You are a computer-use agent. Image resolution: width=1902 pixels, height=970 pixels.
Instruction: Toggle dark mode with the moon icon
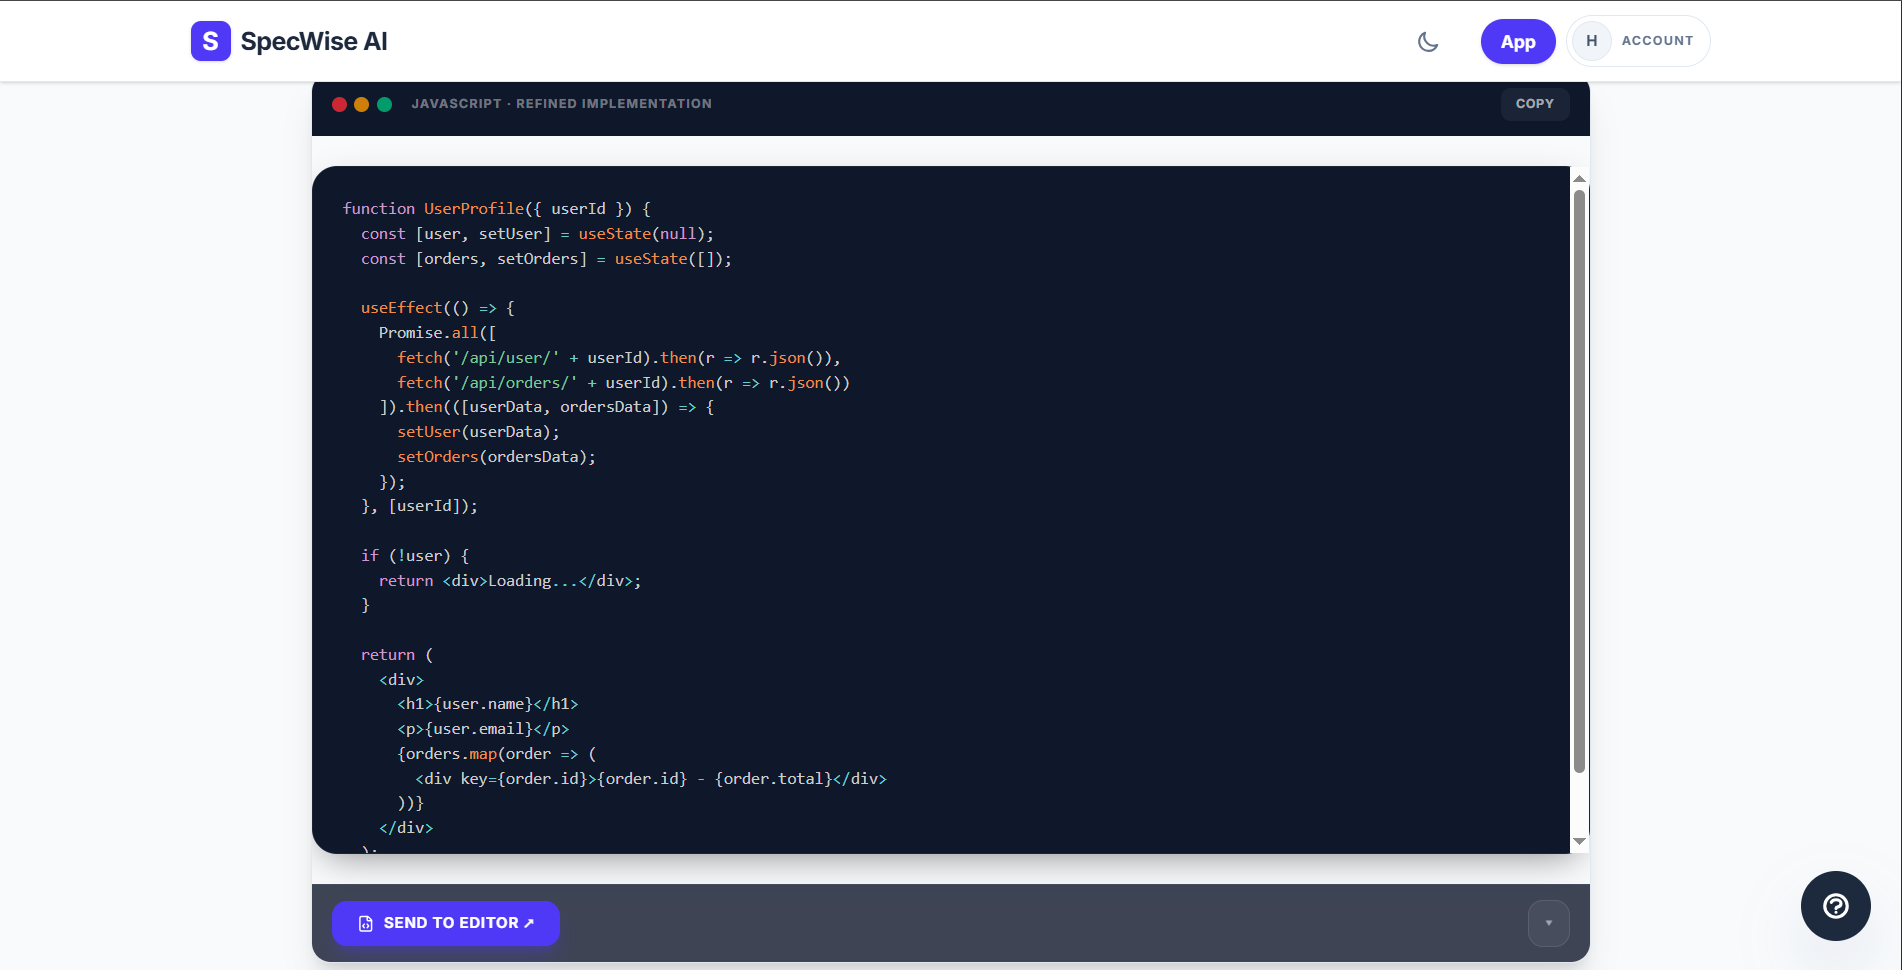point(1428,42)
